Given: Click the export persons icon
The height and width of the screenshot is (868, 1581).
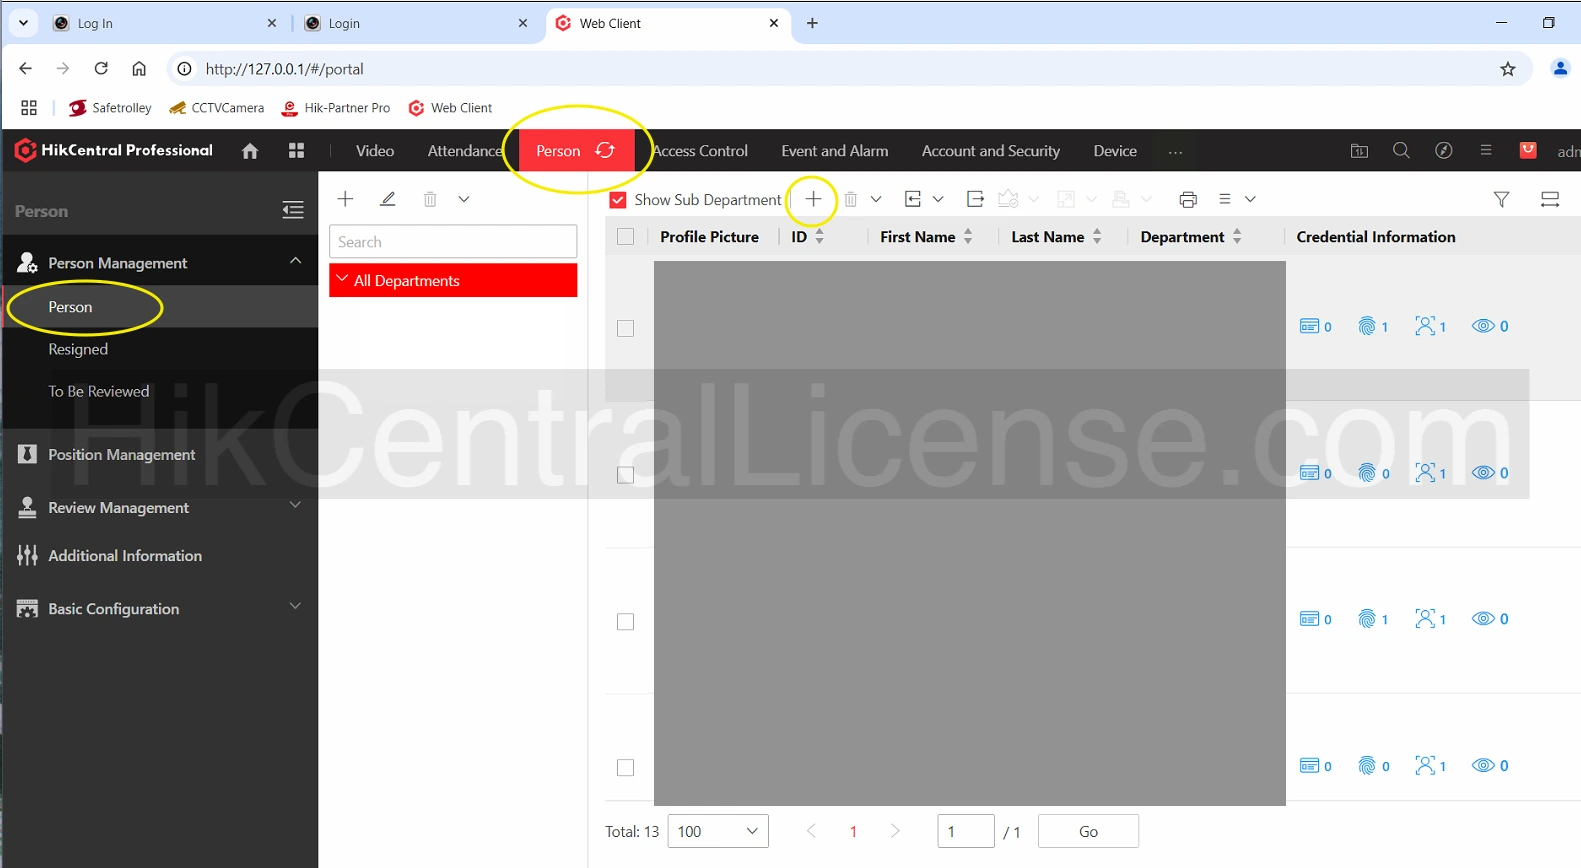Looking at the screenshot, I should 975,199.
